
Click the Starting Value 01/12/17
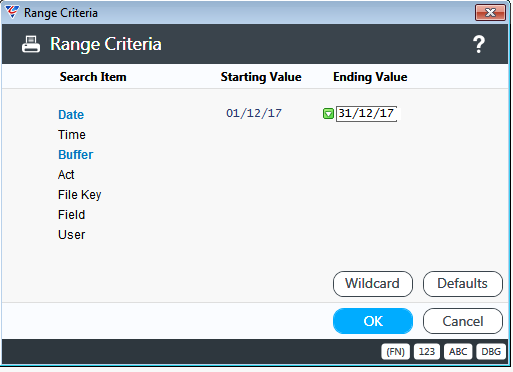tap(254, 113)
